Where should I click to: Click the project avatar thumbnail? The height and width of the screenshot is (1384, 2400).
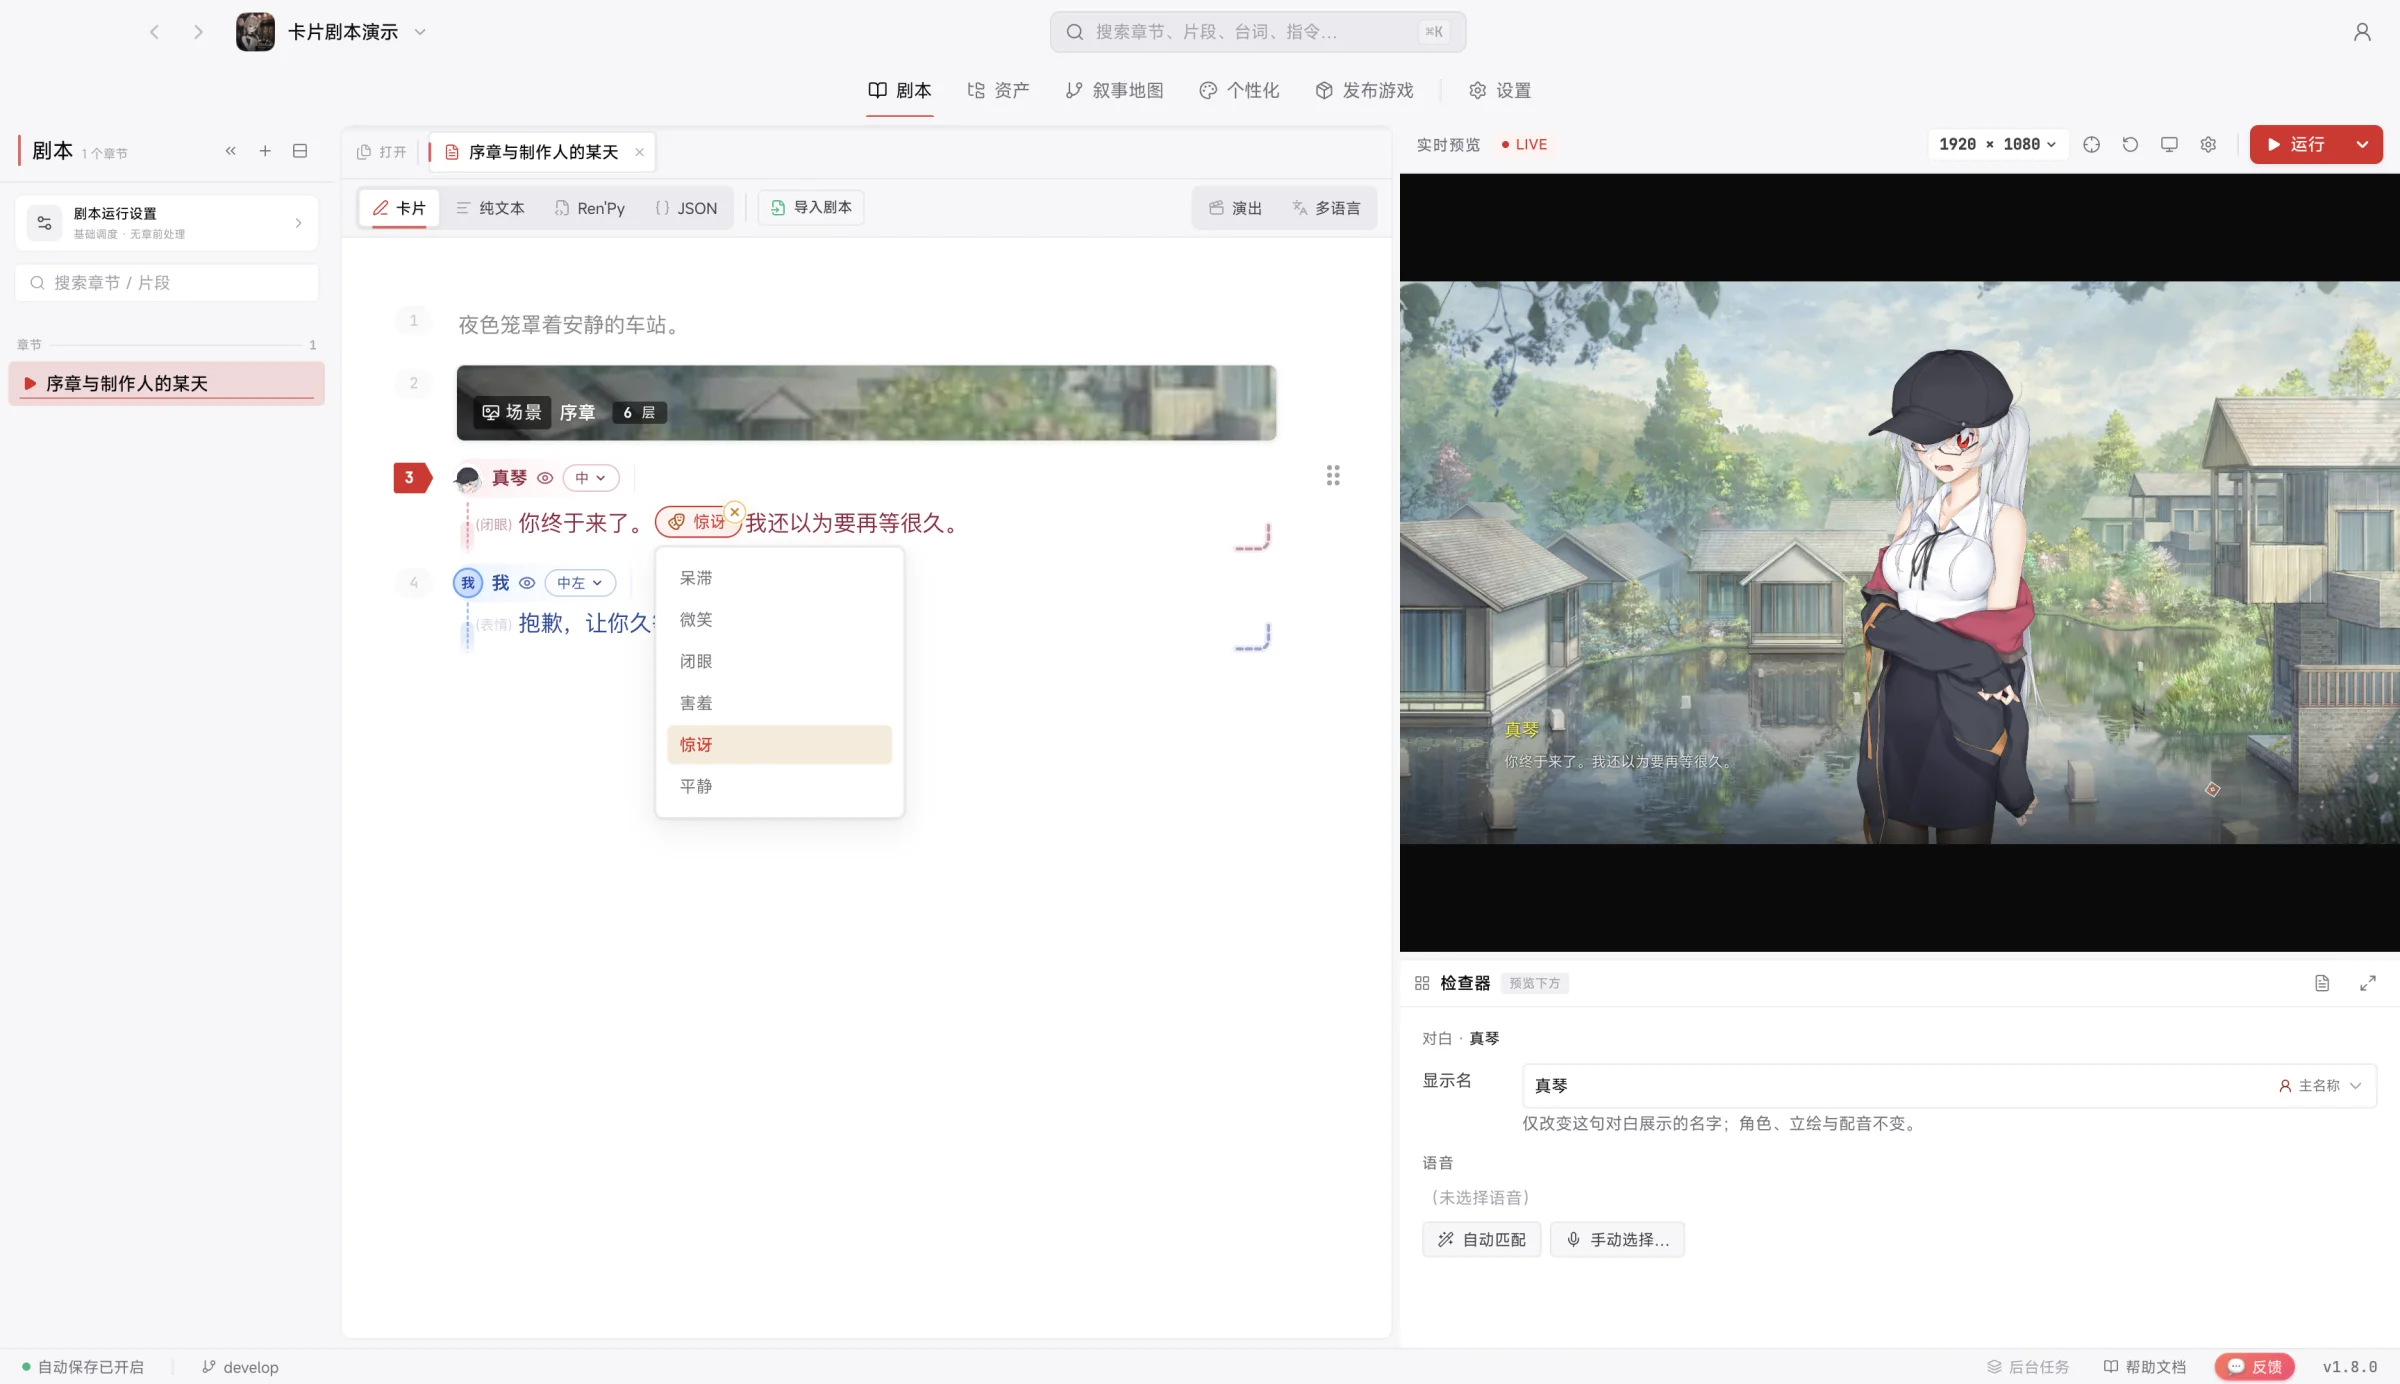point(255,32)
